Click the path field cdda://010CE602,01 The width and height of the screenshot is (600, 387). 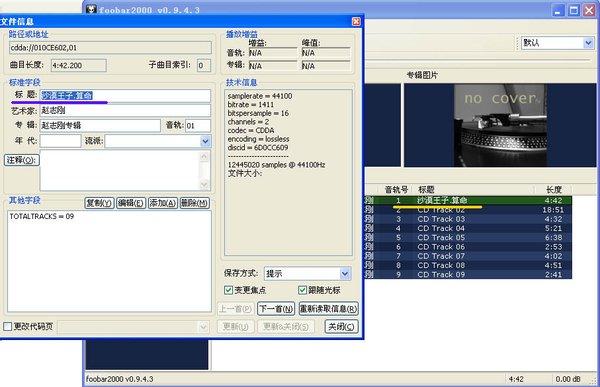click(110, 48)
